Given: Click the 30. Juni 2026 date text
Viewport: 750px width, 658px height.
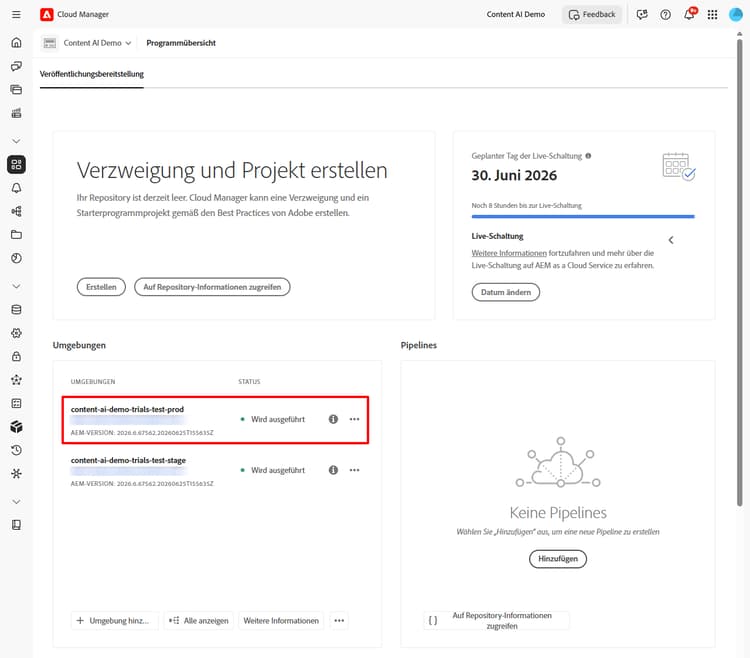Looking at the screenshot, I should coord(514,175).
